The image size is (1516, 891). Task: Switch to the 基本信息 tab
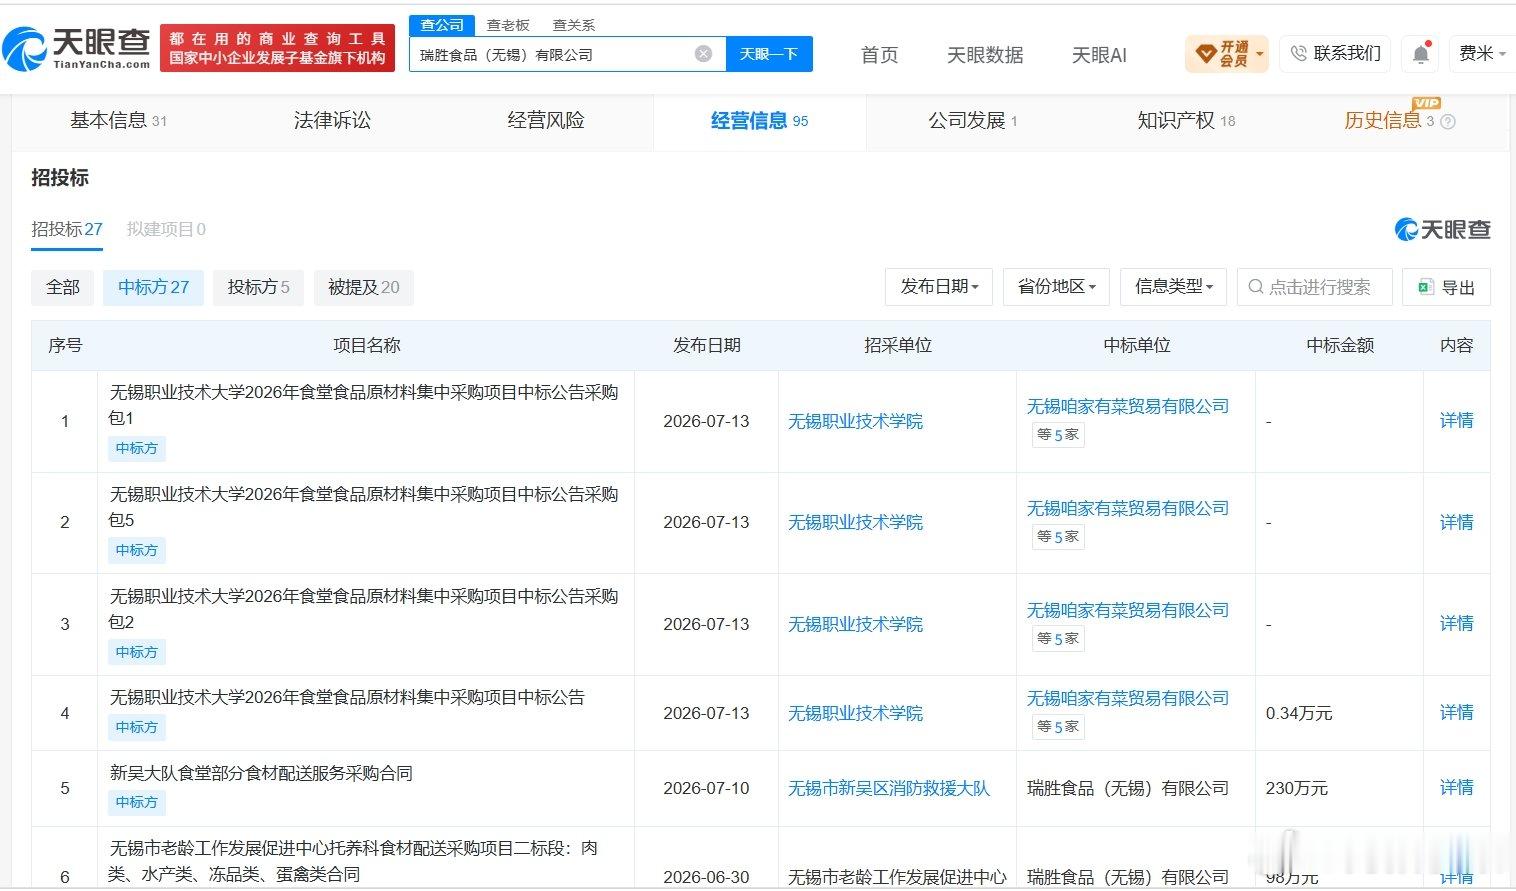118,121
